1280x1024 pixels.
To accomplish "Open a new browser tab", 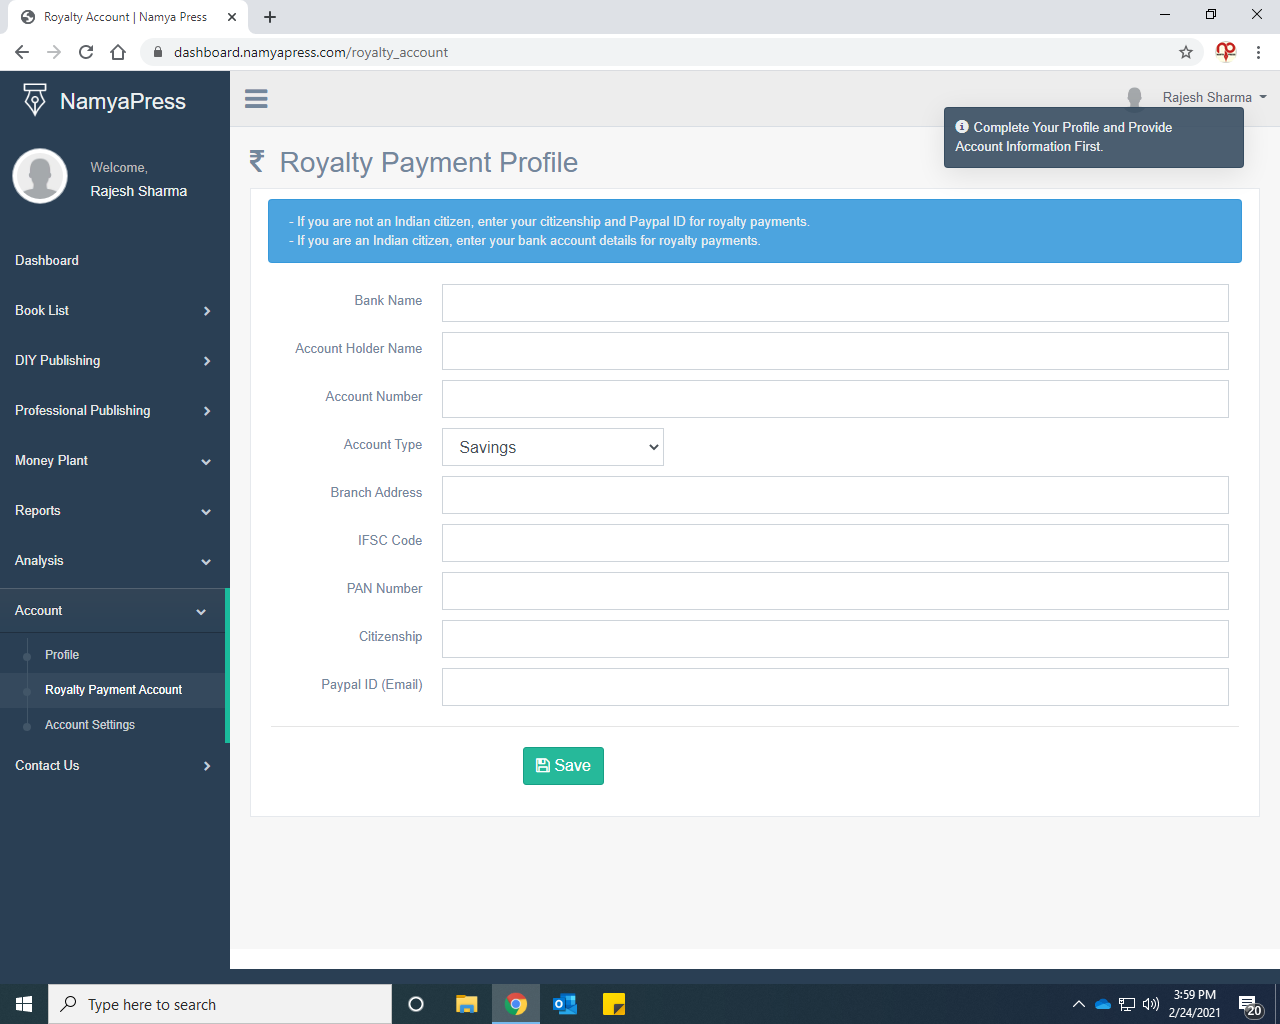I will pos(270,17).
